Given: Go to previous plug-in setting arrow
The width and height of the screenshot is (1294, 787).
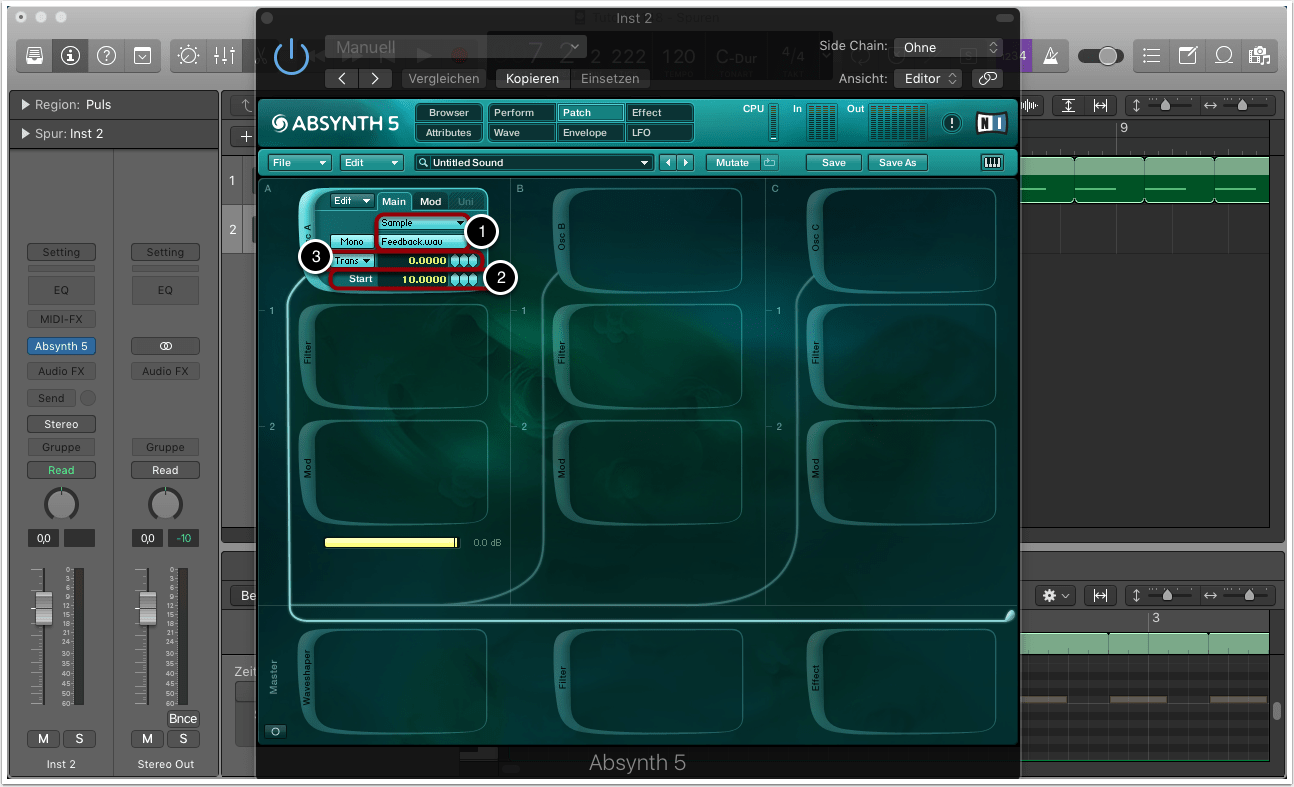Looking at the screenshot, I should (342, 78).
